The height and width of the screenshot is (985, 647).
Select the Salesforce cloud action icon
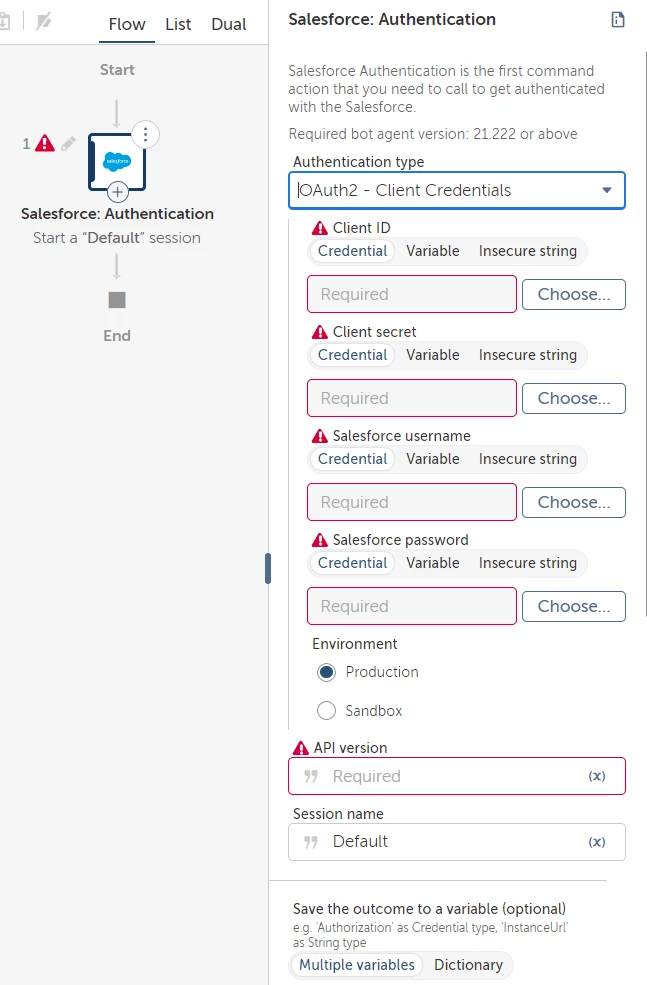(x=117, y=161)
